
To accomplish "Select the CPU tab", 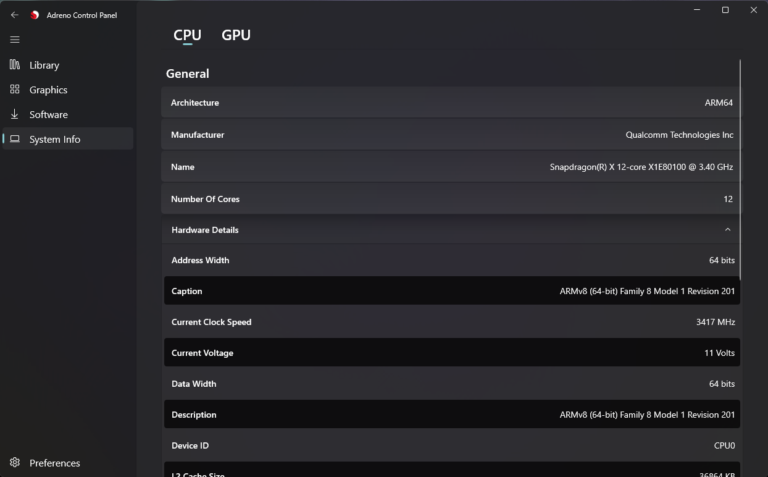I will pyautogui.click(x=187, y=35).
